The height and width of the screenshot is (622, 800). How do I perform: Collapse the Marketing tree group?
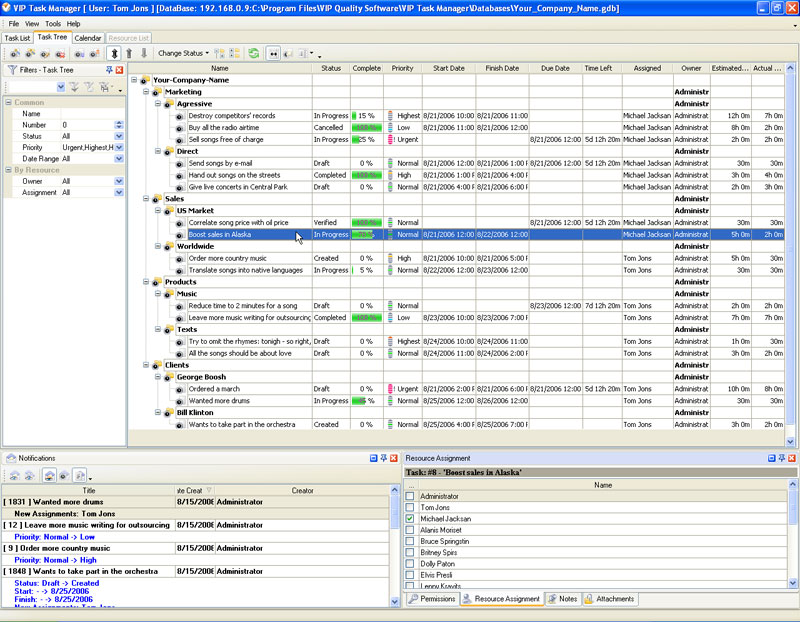click(x=146, y=92)
